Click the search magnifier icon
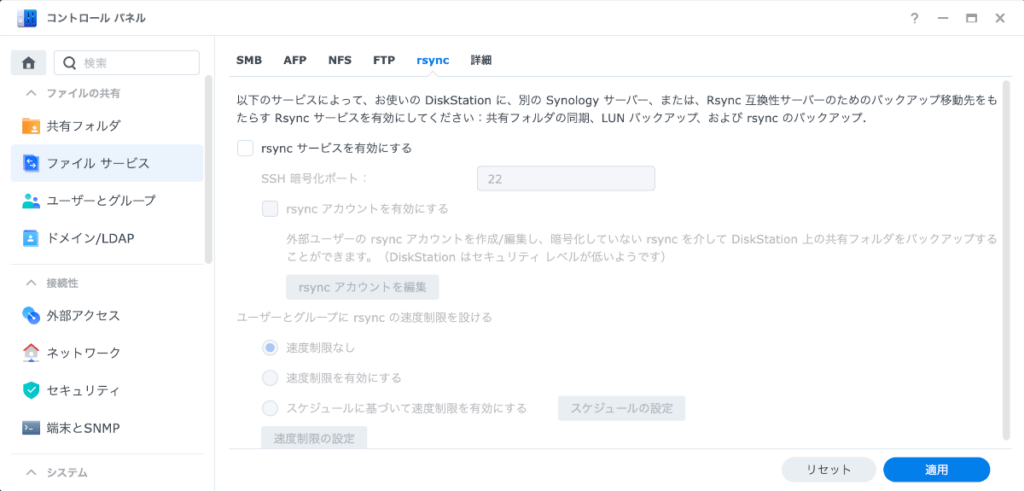Screen dimensions: 1024x491 click(70, 63)
